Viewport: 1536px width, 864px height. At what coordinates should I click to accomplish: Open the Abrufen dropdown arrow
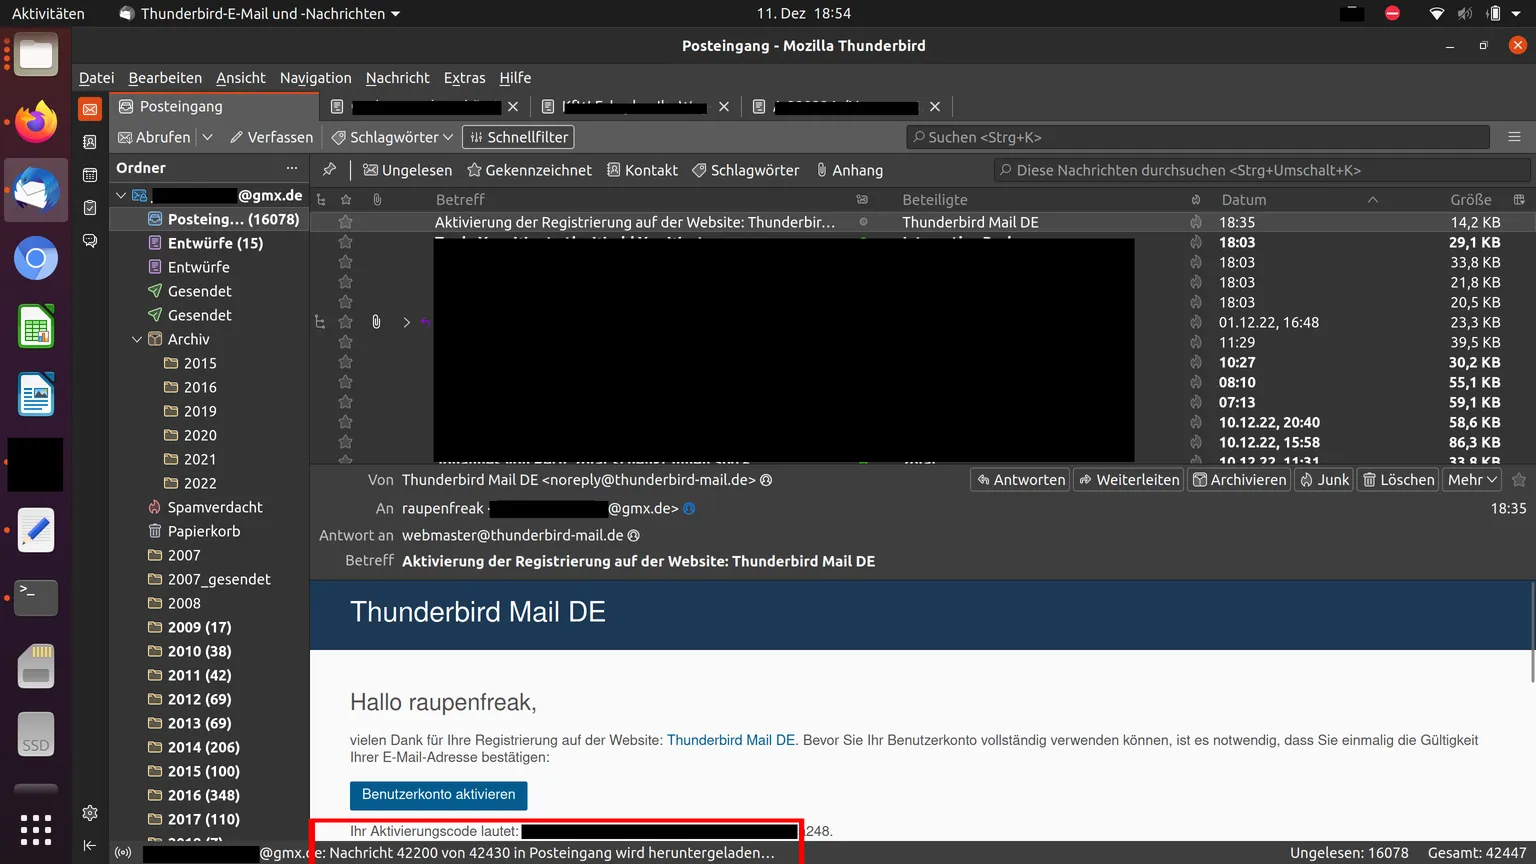207,137
